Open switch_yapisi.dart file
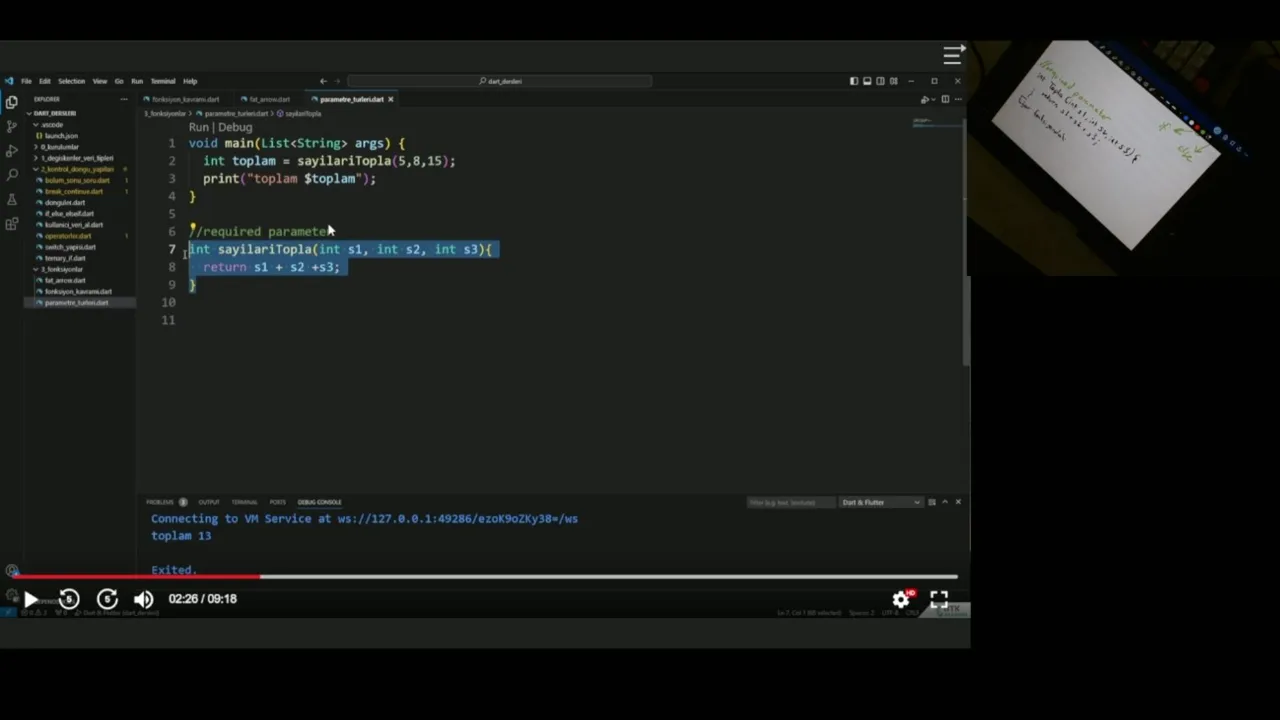The width and height of the screenshot is (1280, 720). [70, 247]
